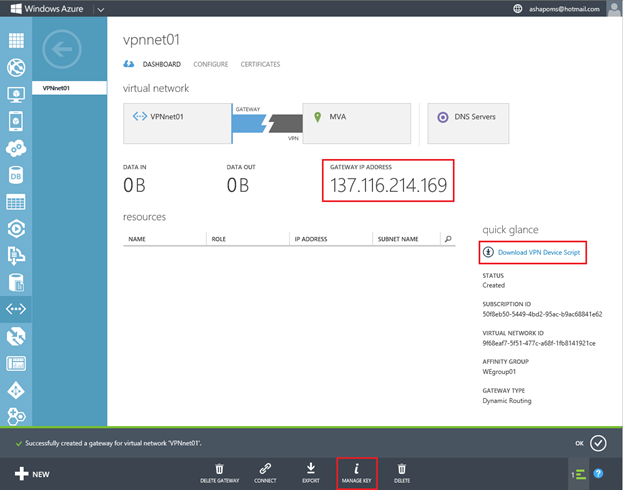
Task: Select the subscription ID value
Action: (542, 314)
